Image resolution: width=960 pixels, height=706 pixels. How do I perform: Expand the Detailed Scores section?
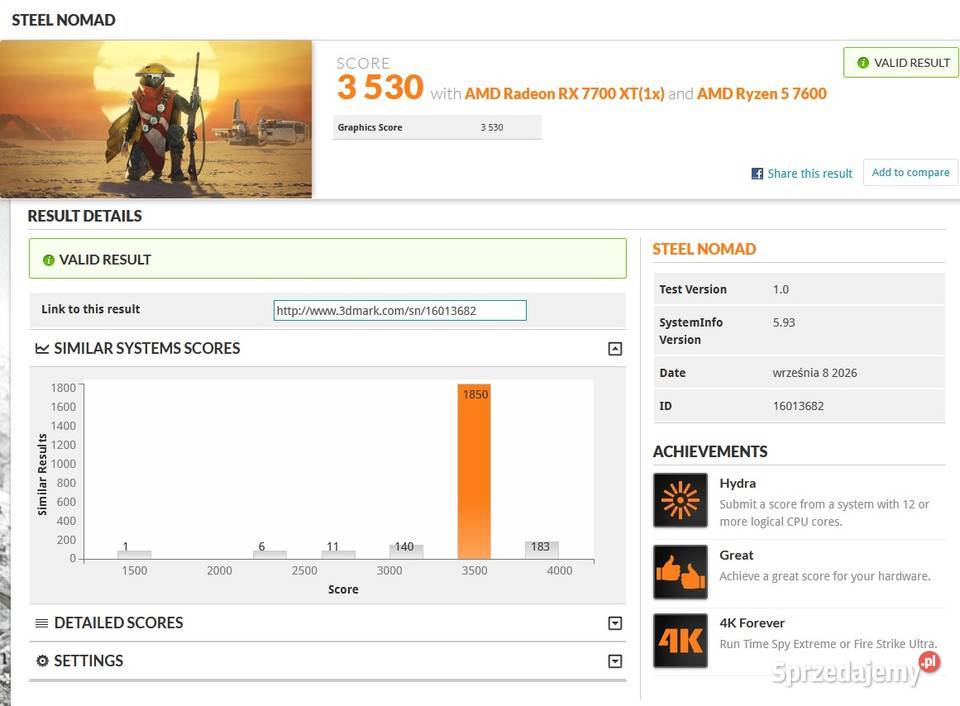pos(615,623)
